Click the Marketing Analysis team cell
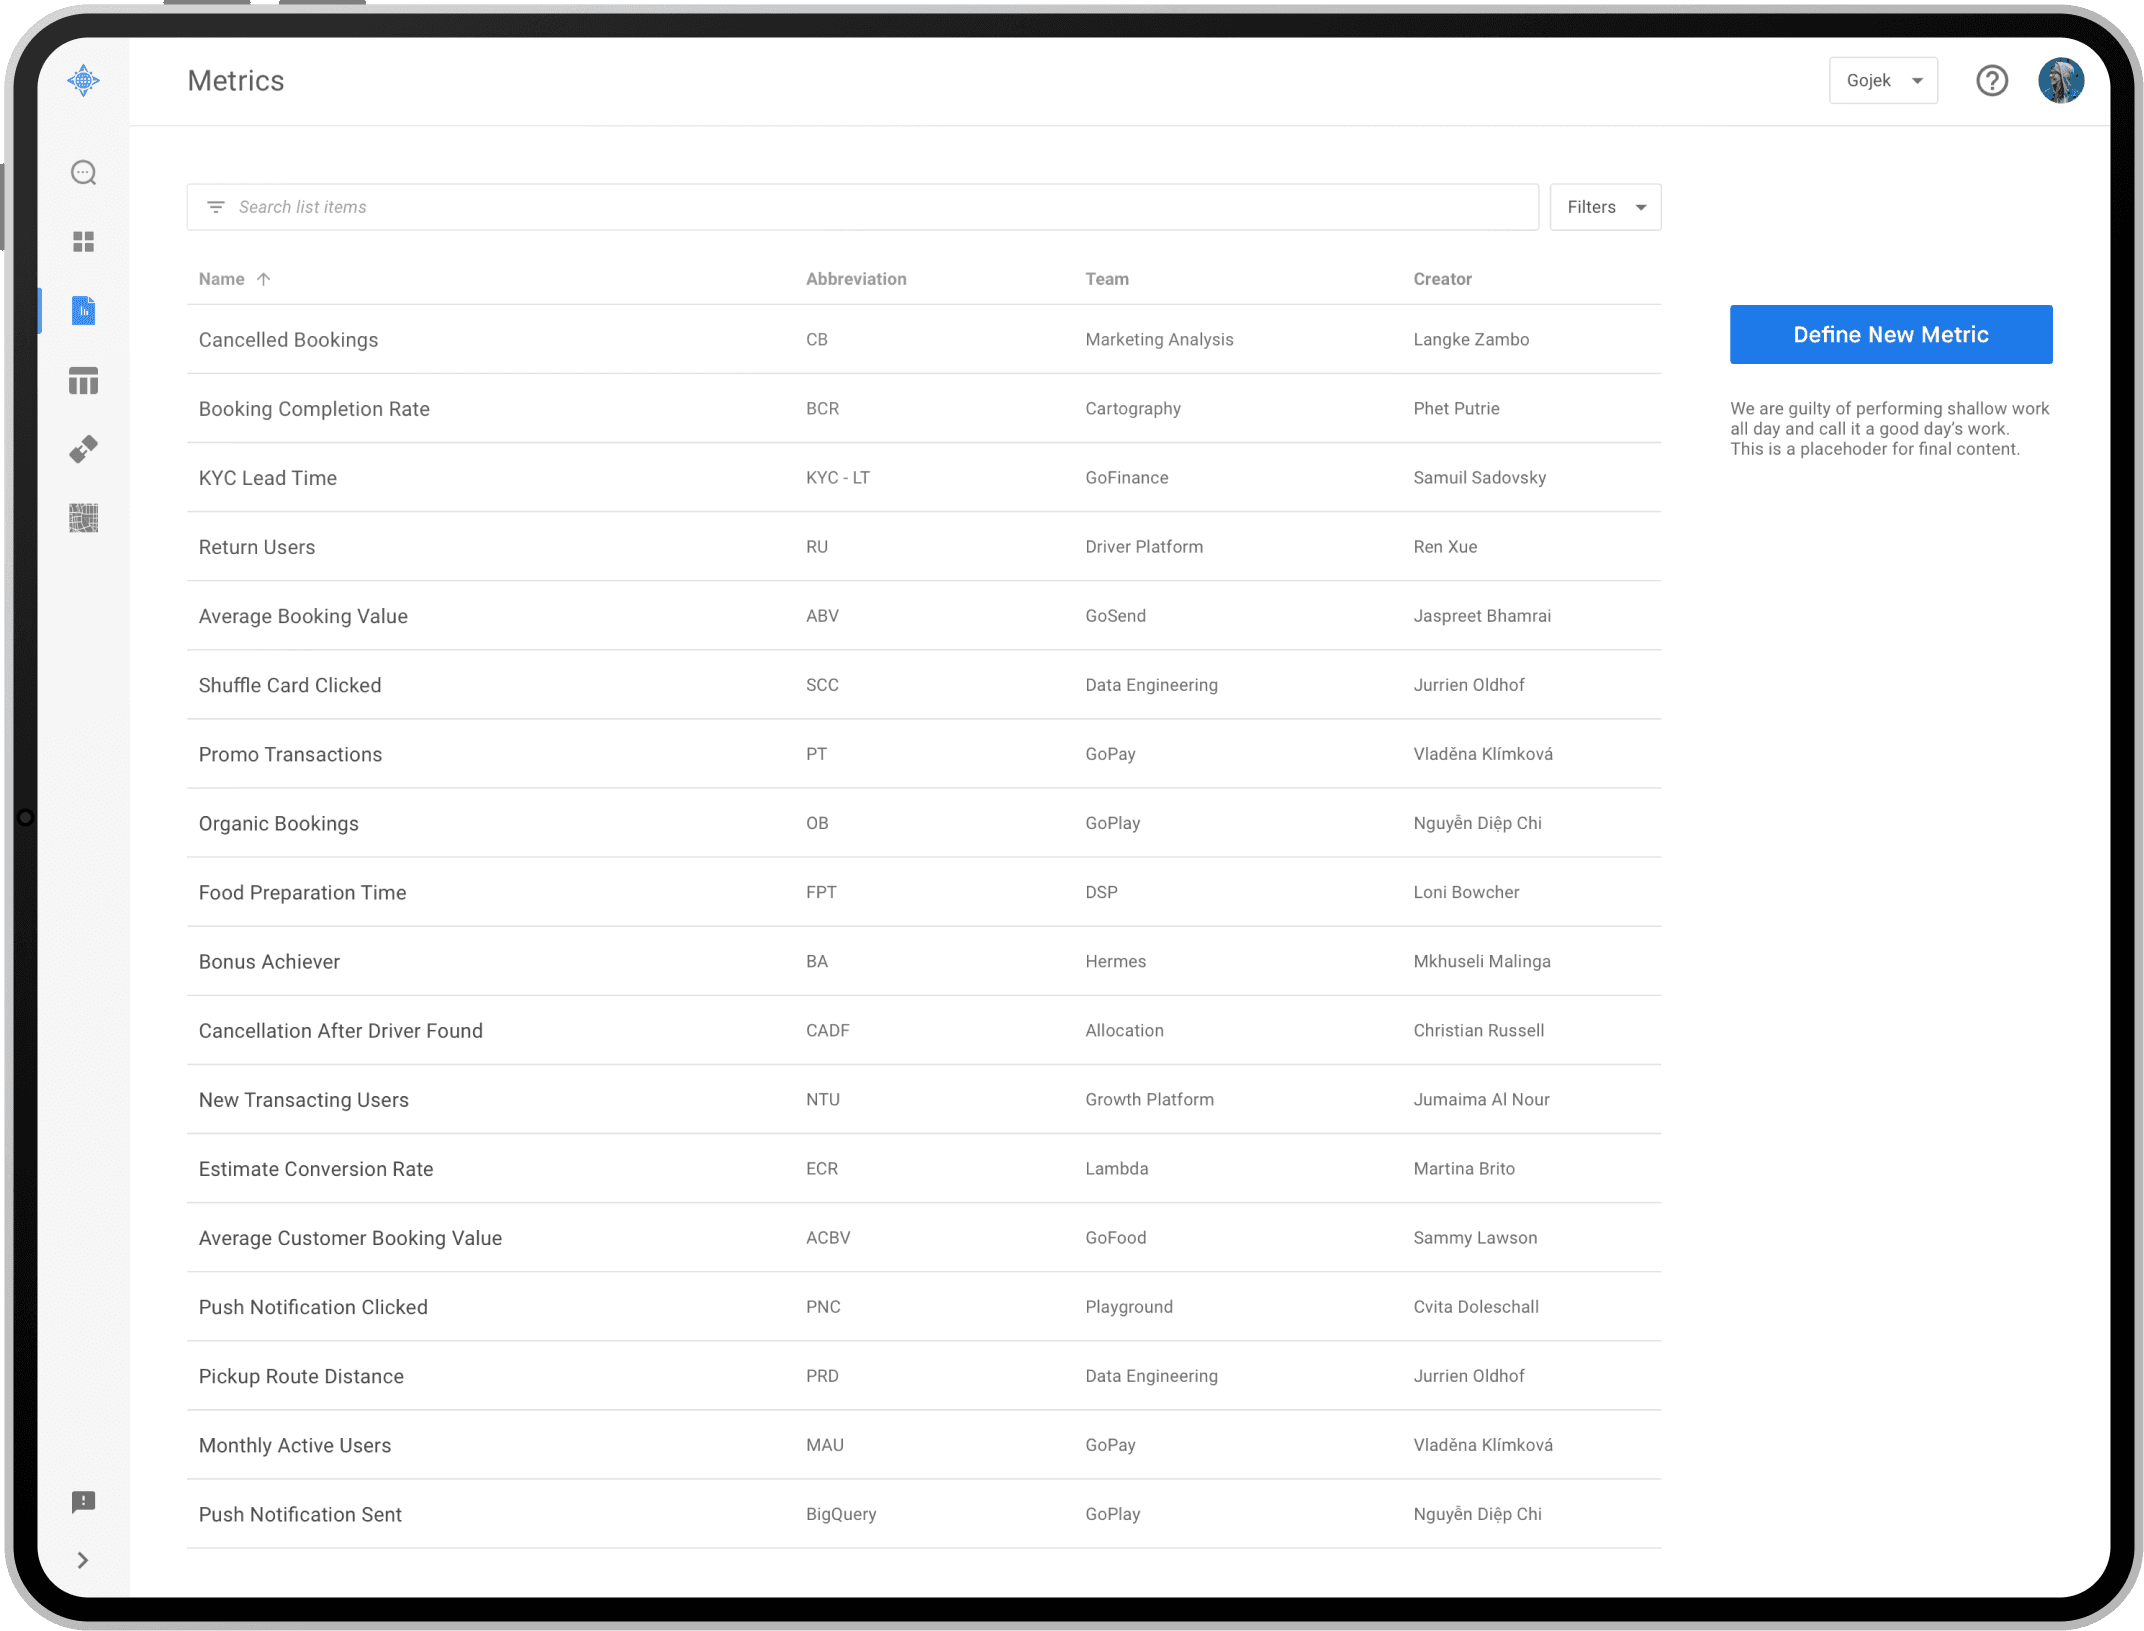This screenshot has height=1631, width=2144. tap(1159, 339)
